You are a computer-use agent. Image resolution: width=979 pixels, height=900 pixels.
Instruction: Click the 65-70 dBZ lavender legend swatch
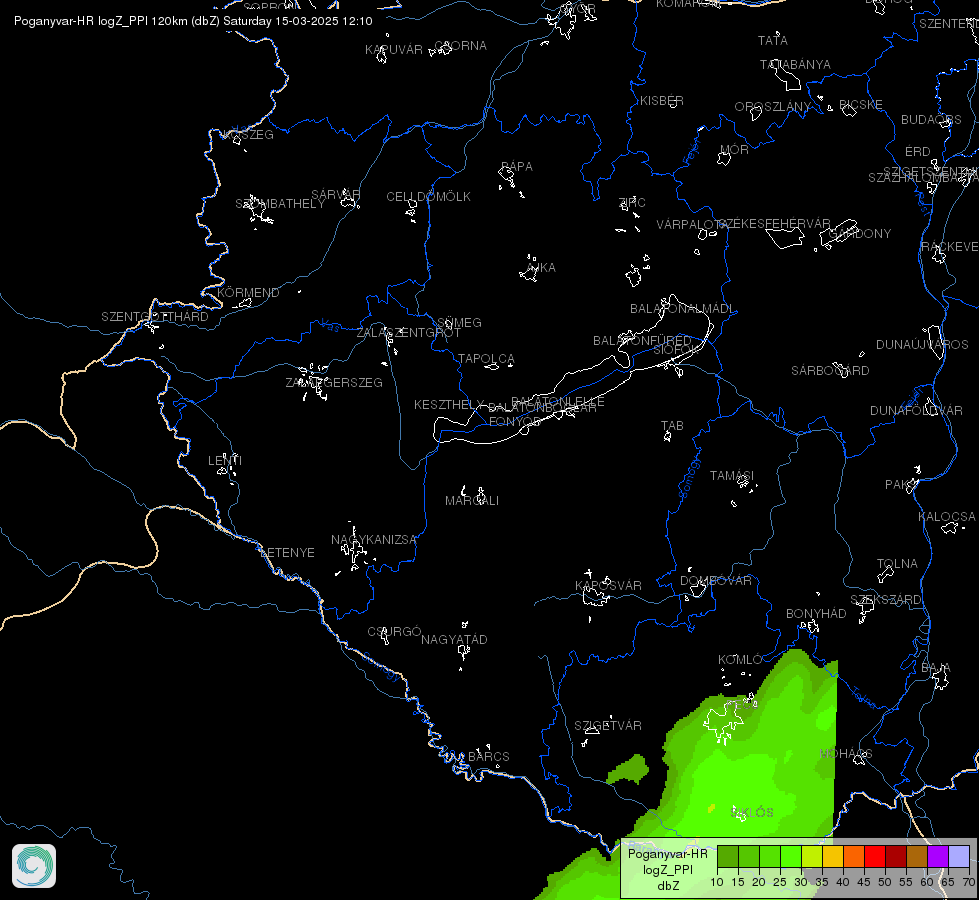[959, 857]
